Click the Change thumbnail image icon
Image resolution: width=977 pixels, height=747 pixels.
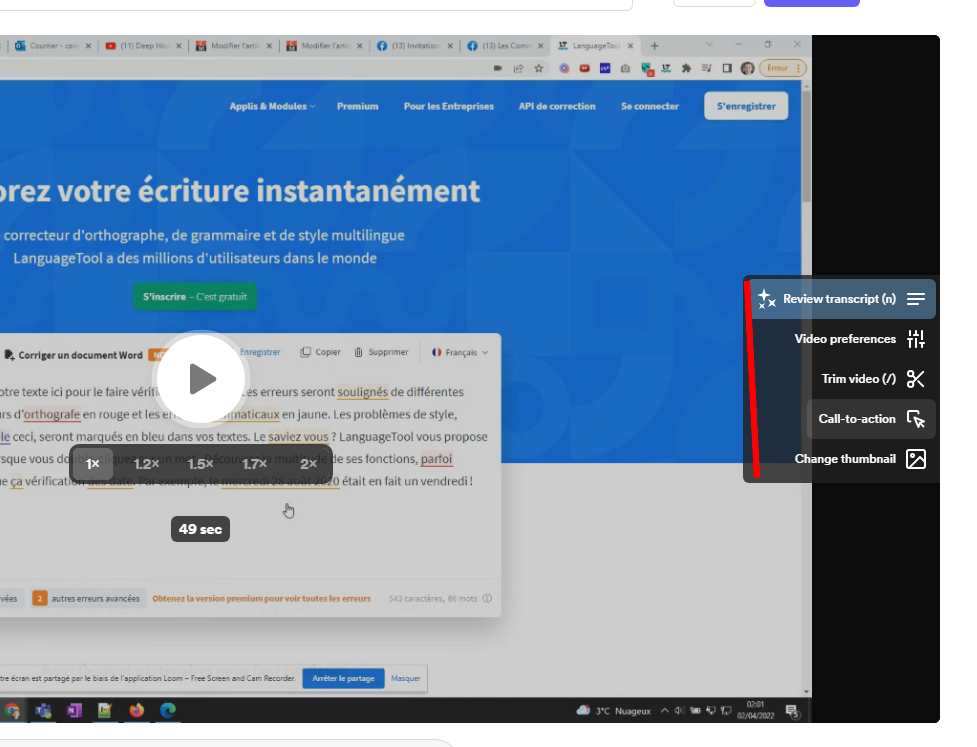coord(916,459)
